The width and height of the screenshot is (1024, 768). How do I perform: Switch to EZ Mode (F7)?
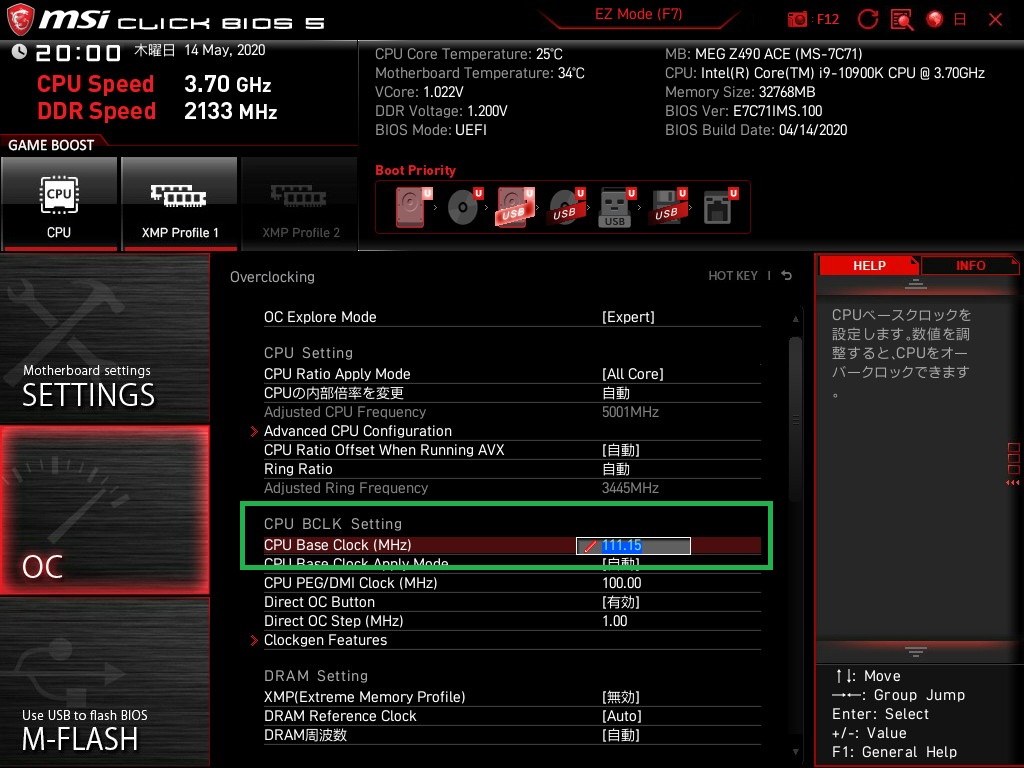click(x=639, y=14)
